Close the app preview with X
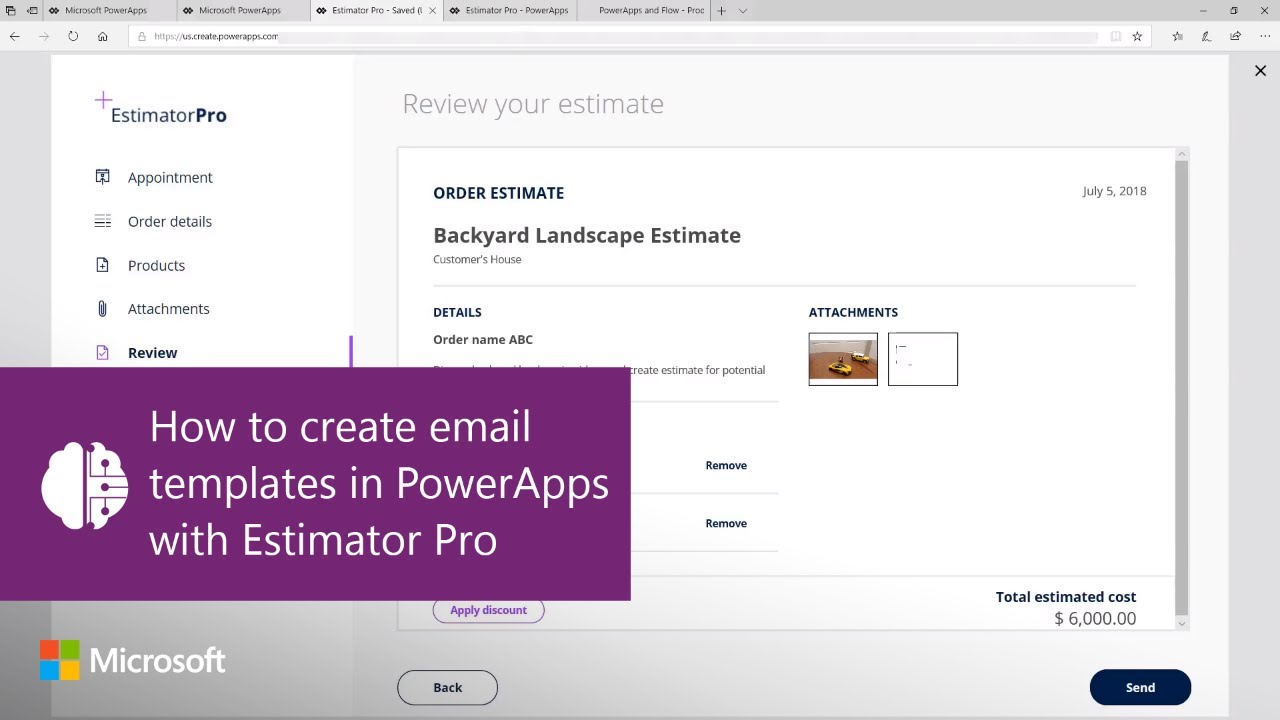The width and height of the screenshot is (1280, 720). point(1261,71)
